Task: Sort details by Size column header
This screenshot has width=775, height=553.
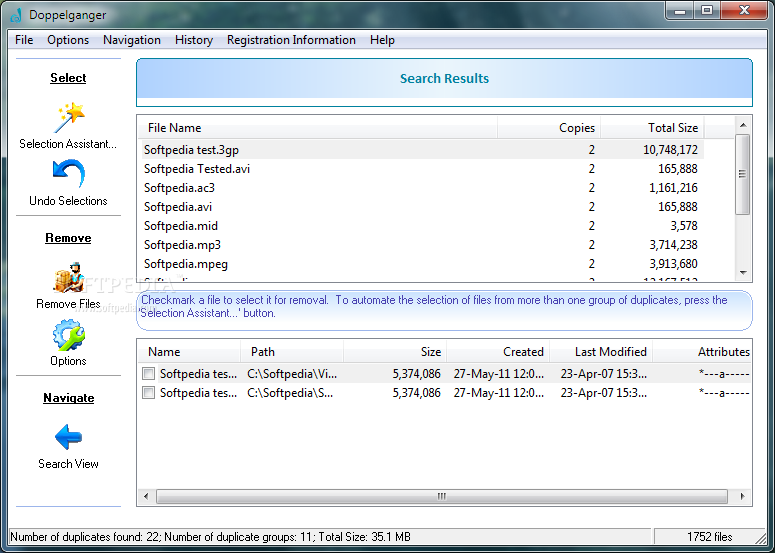Action: tap(395, 352)
